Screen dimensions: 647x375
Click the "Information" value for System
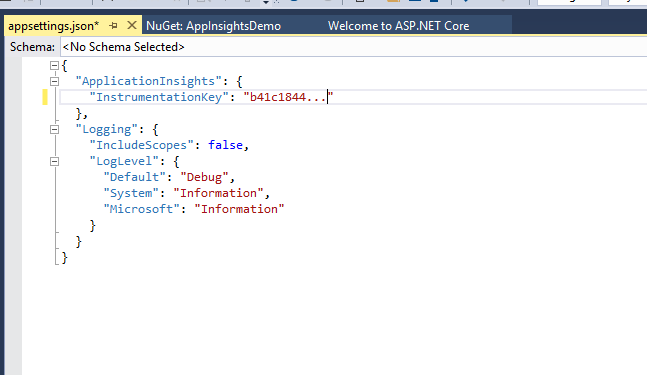point(218,193)
